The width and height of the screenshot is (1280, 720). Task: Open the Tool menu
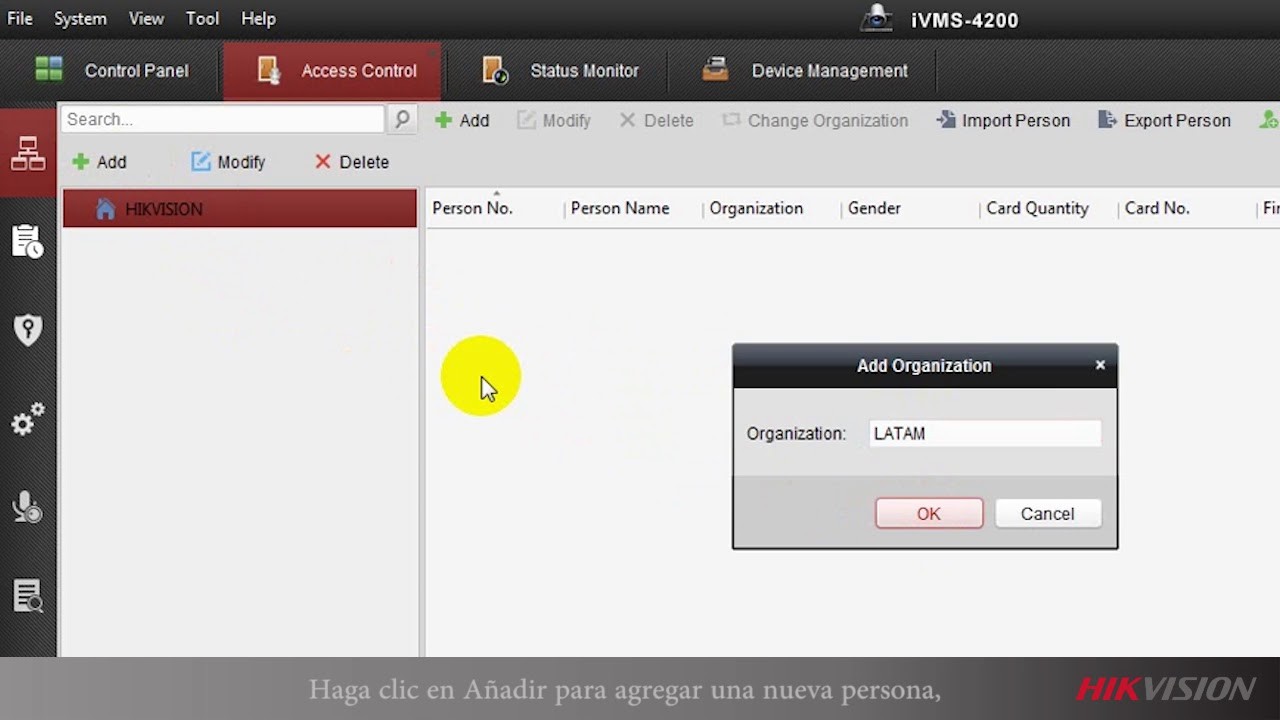[x=202, y=18]
